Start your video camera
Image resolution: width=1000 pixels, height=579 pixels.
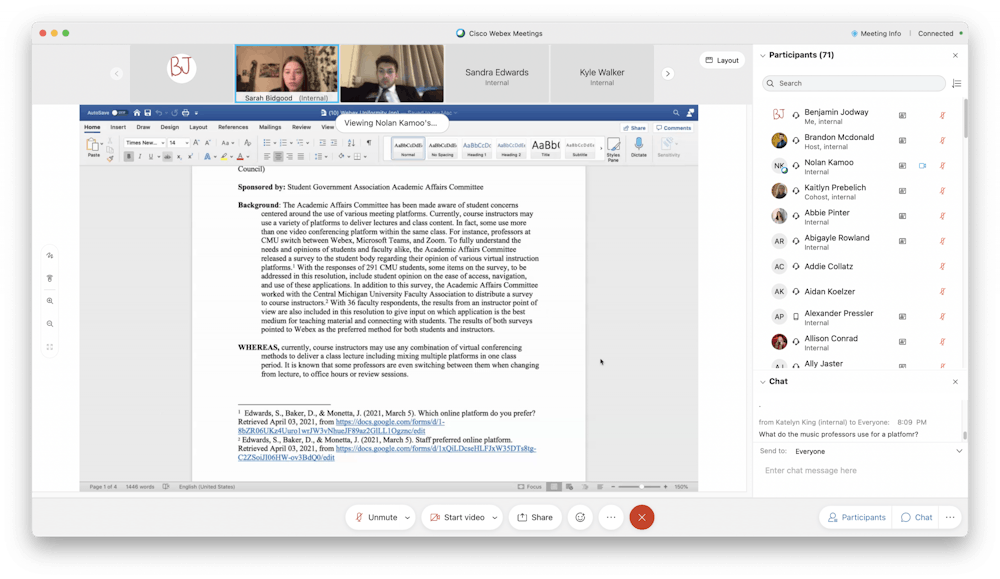coord(457,517)
